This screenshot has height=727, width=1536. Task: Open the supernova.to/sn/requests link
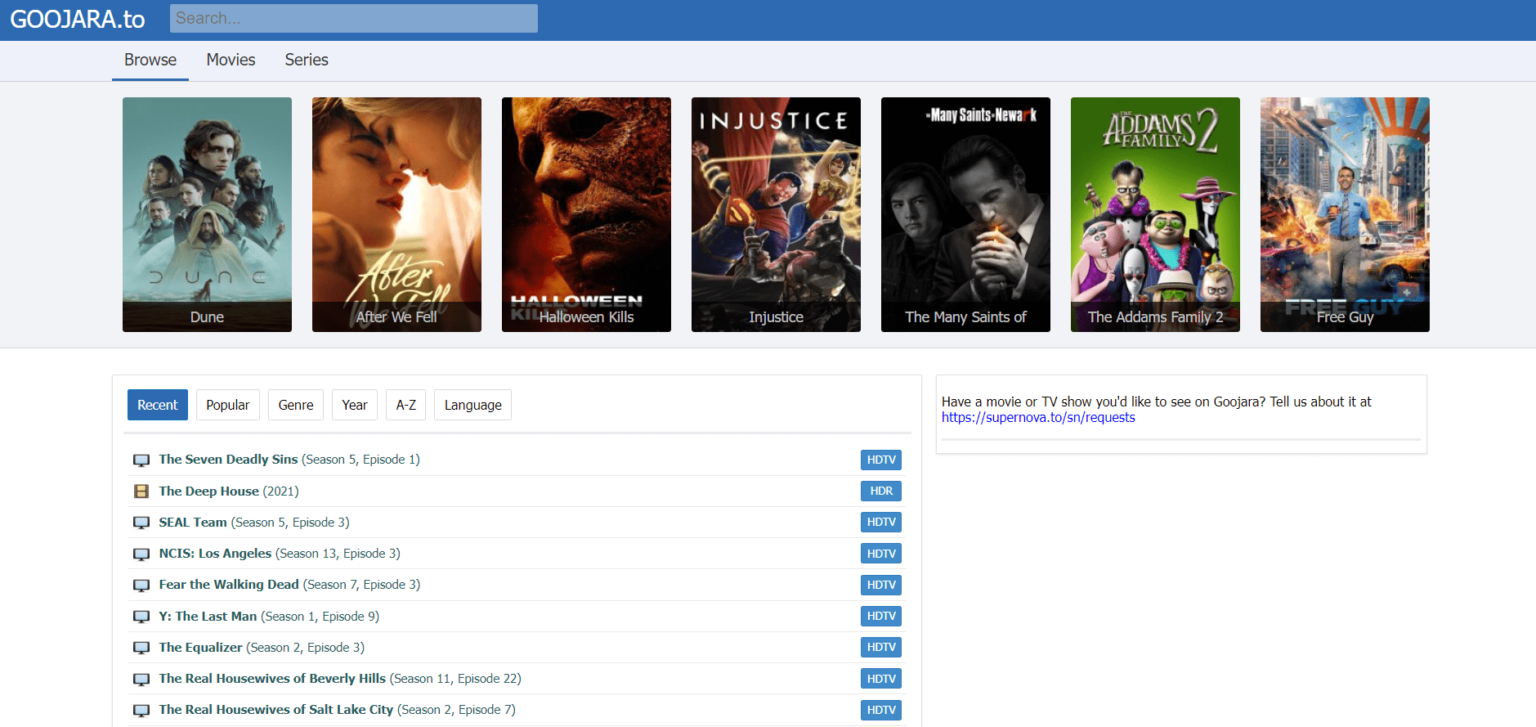[x=1038, y=418]
